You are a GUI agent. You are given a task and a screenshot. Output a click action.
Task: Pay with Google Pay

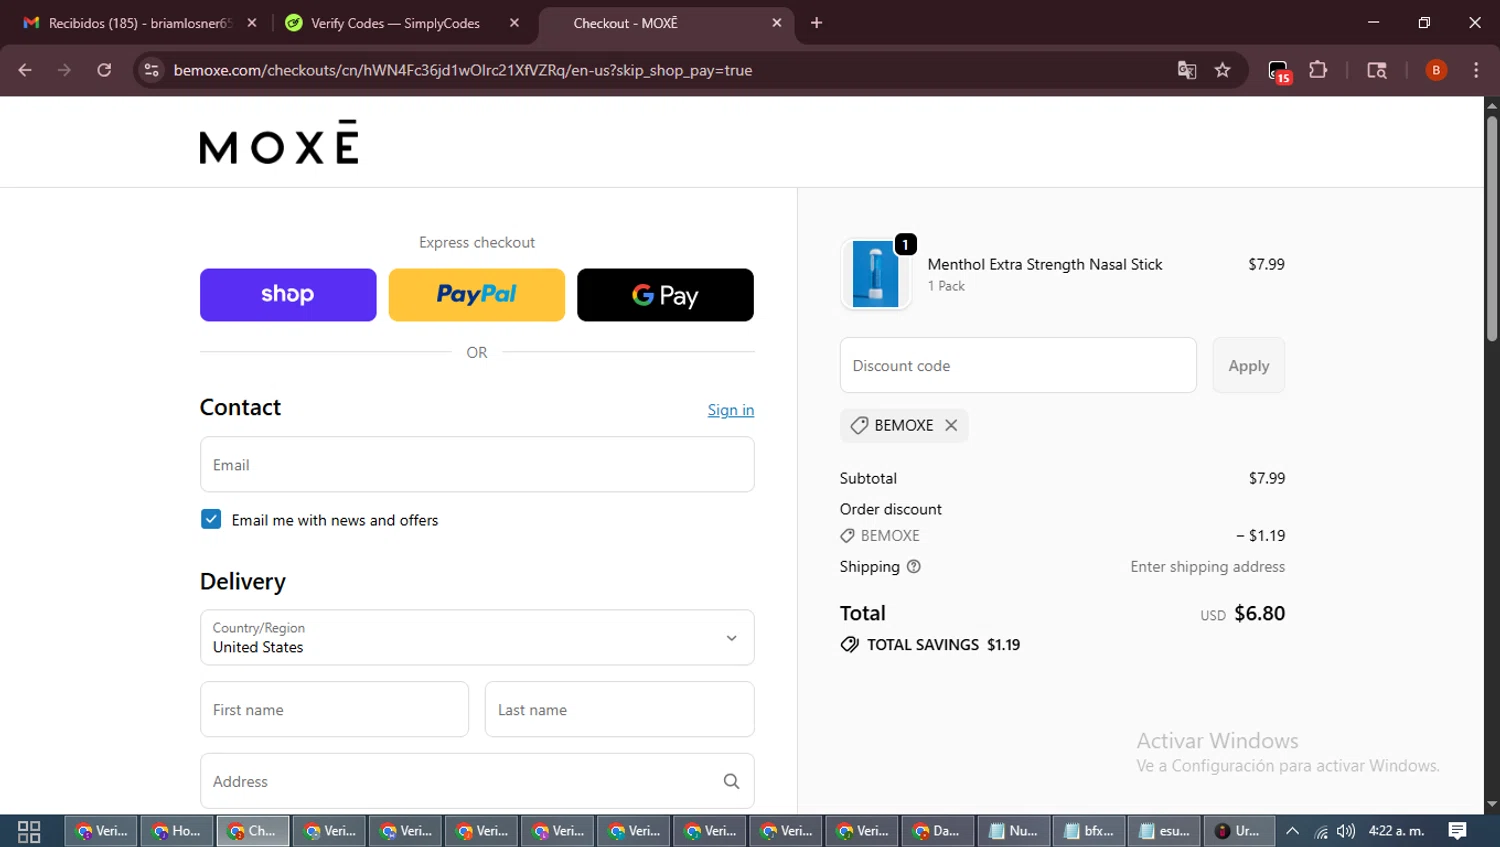click(x=665, y=295)
